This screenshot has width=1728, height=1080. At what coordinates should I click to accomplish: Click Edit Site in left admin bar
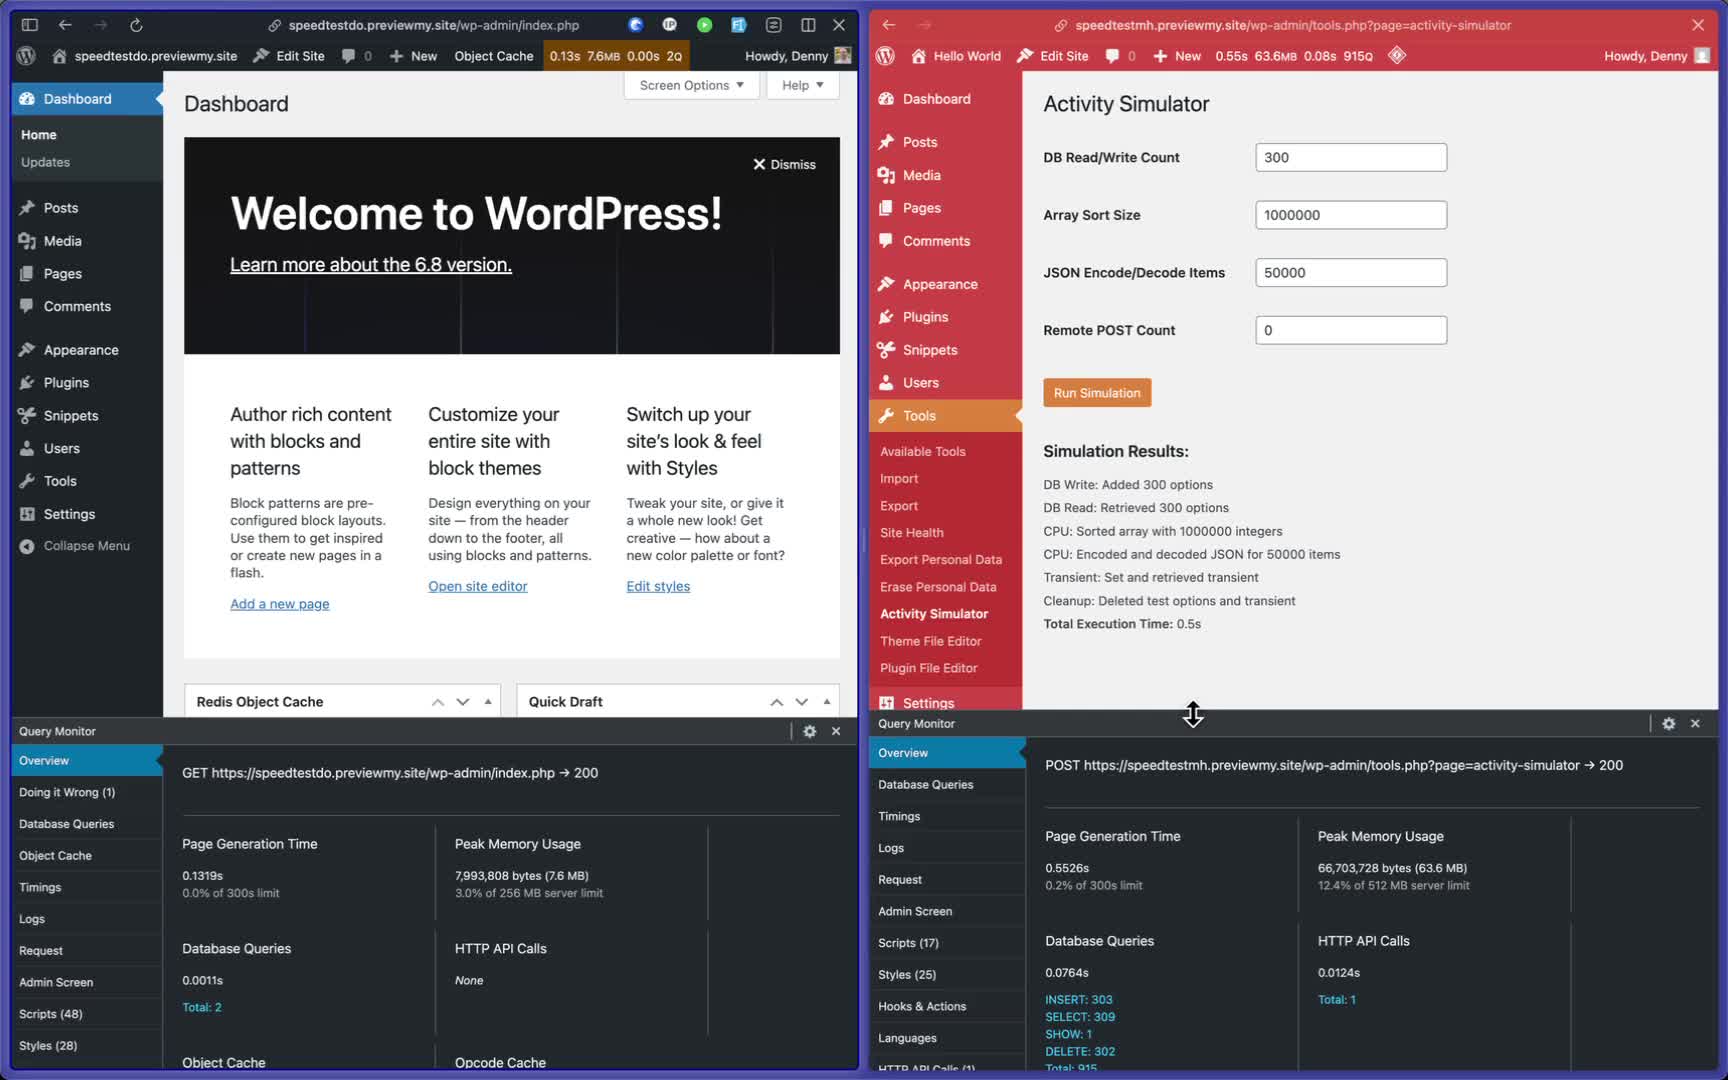[x=289, y=56]
